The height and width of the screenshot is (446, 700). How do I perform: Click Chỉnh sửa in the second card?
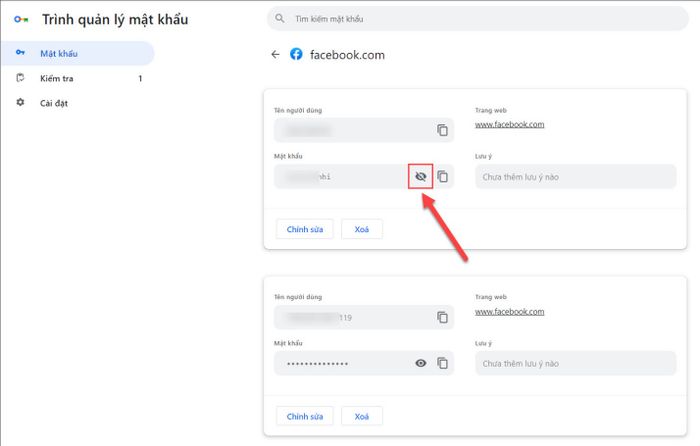click(304, 417)
